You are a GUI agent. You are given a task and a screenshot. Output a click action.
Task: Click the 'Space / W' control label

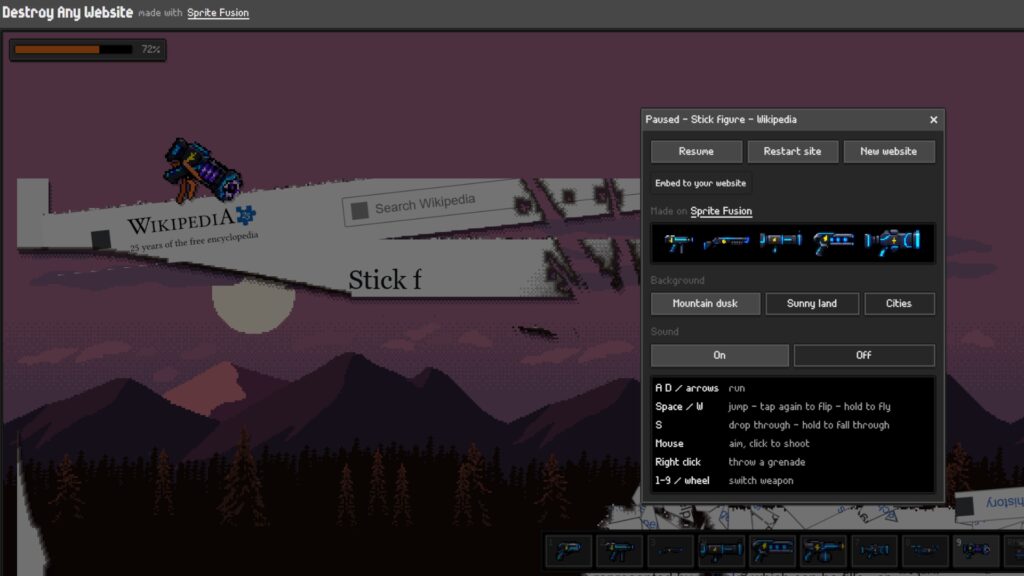tap(679, 406)
